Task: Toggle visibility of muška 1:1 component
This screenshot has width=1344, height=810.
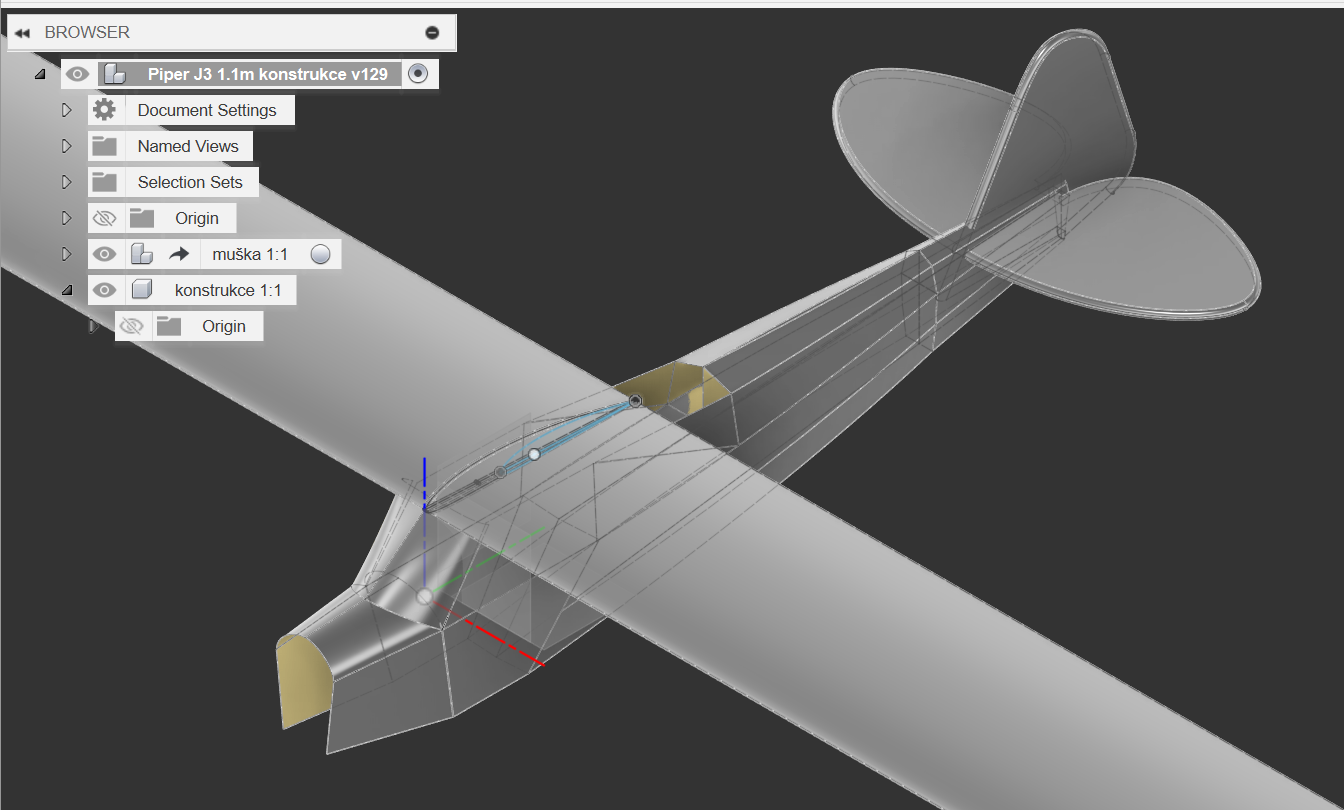Action: pos(104,255)
